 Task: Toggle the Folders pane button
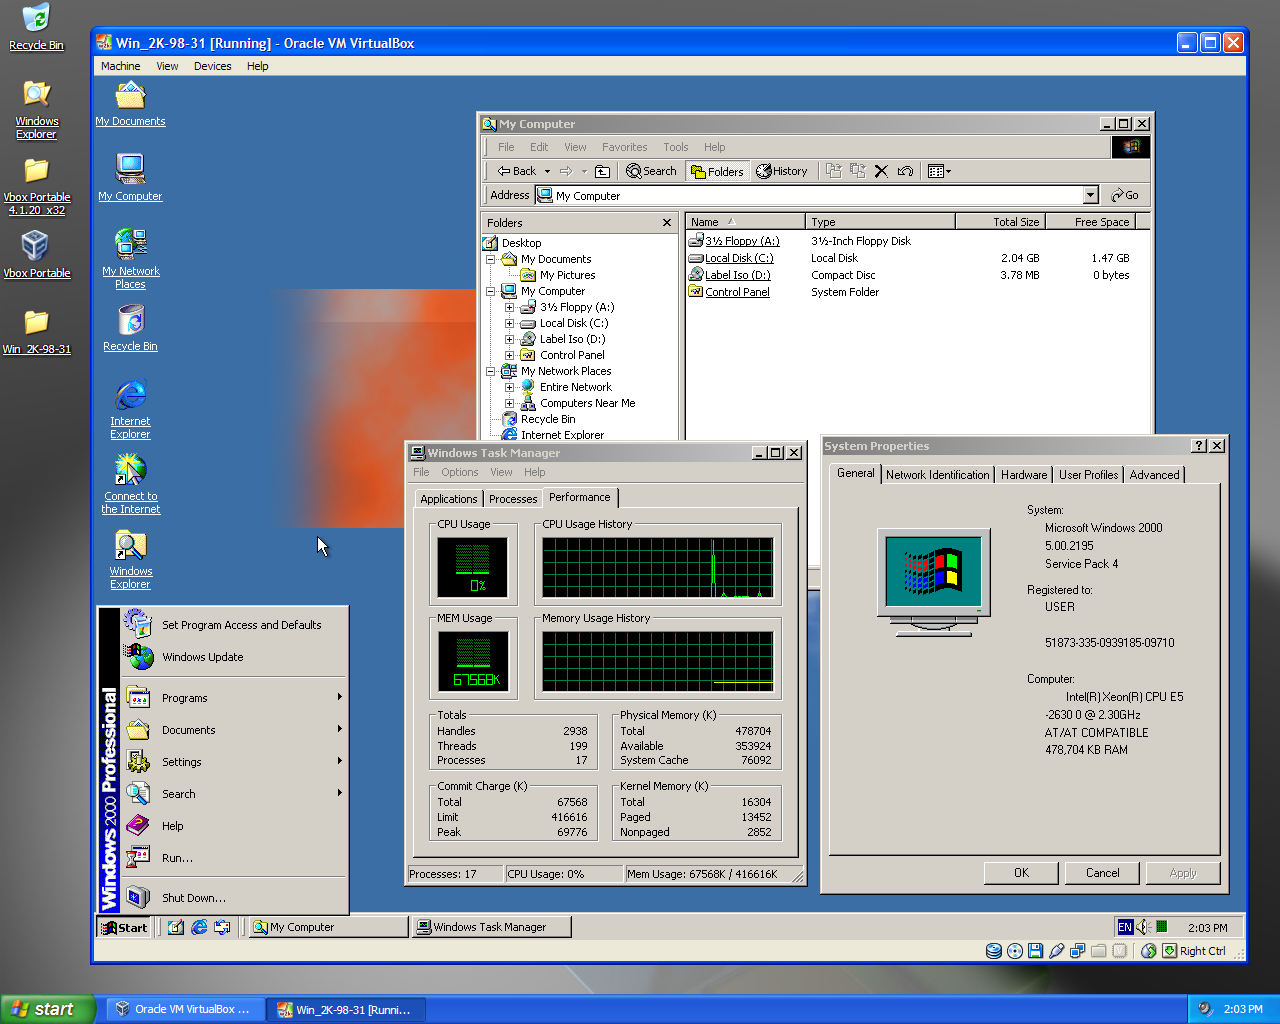717,171
